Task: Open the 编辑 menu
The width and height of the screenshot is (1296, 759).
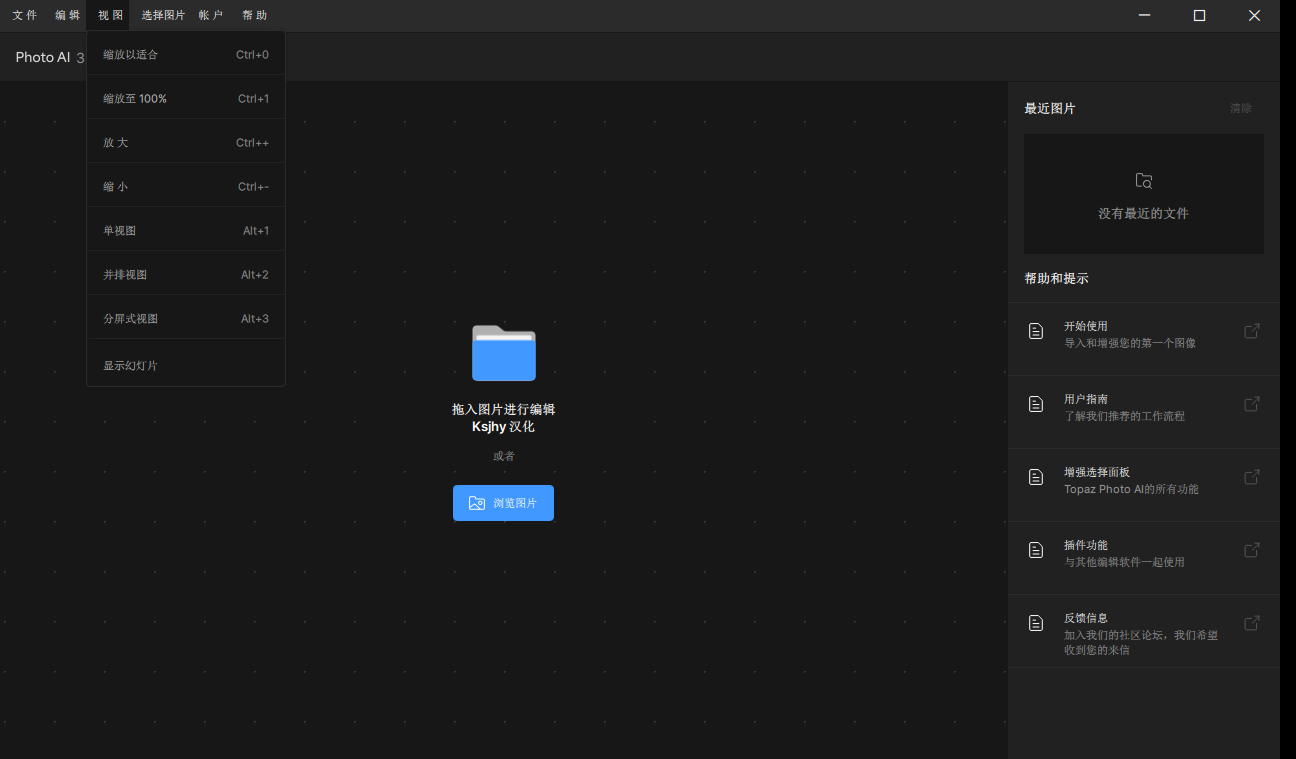Action: pyautogui.click(x=67, y=15)
